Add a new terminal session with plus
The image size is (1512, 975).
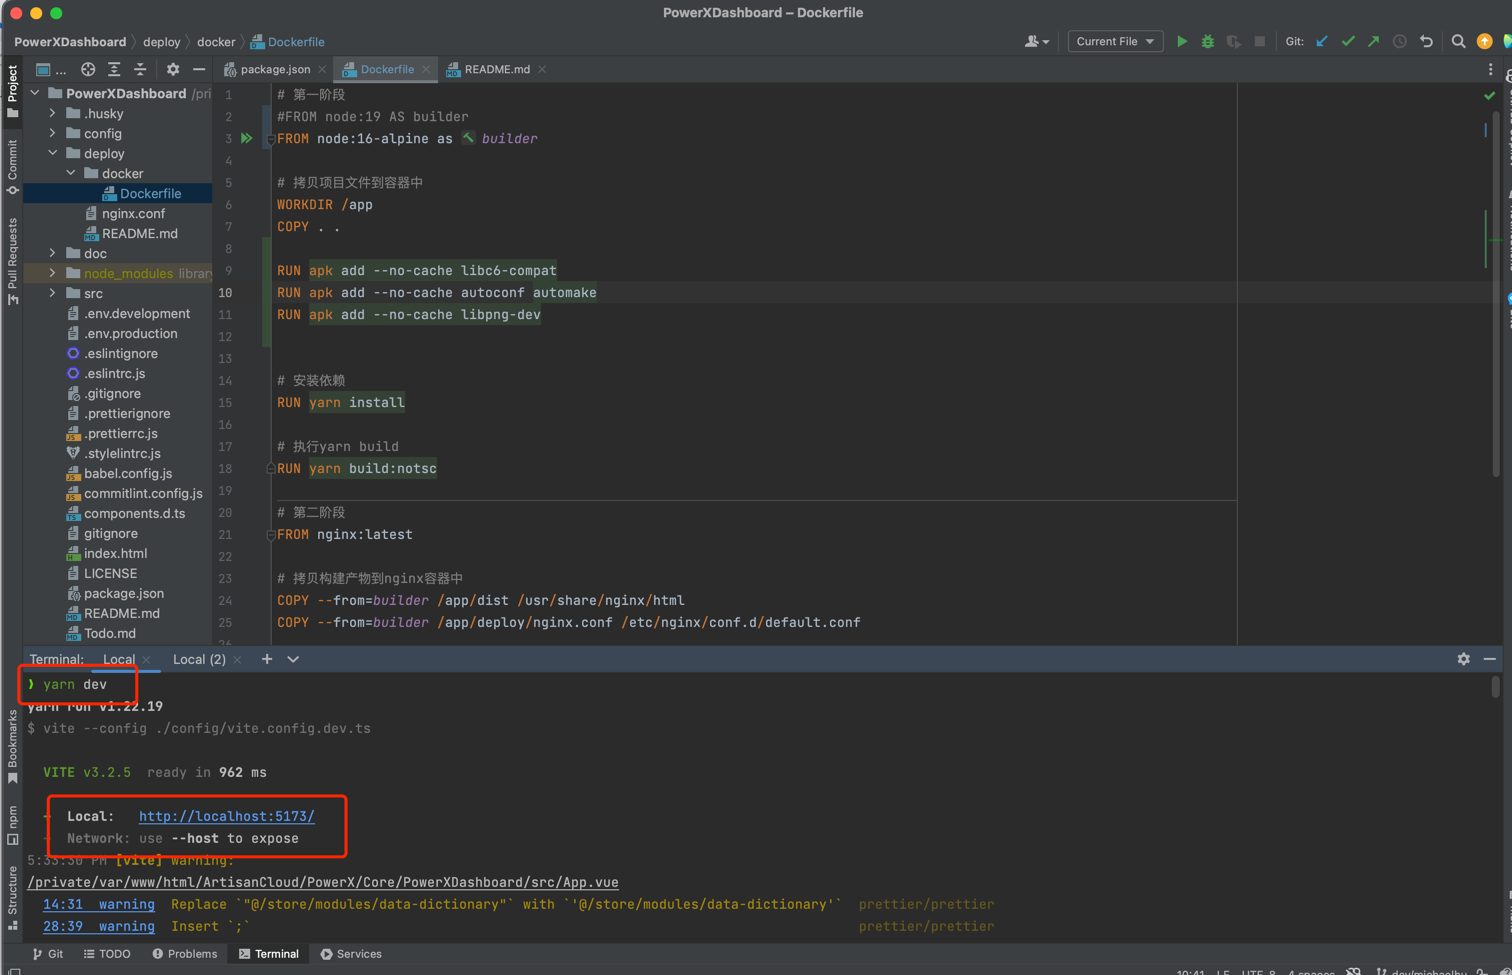coord(267,659)
